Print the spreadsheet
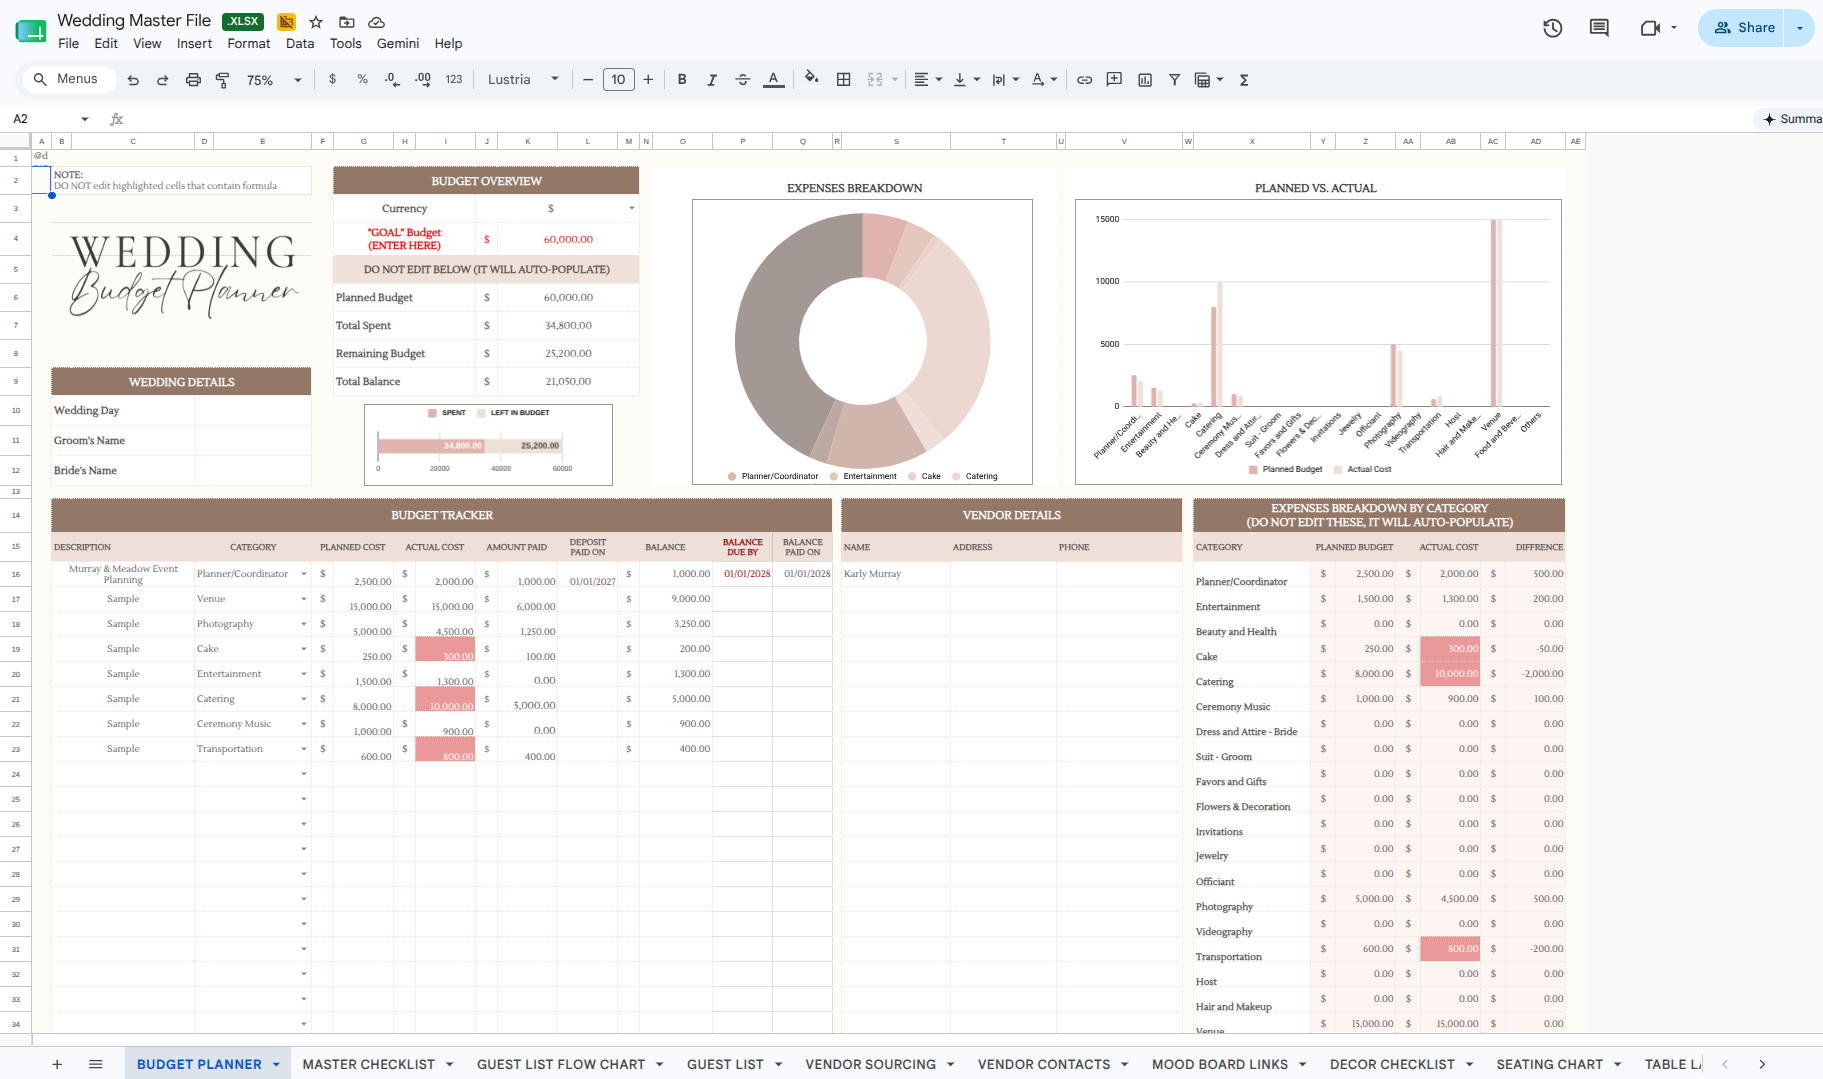The image size is (1823, 1079). tap(193, 80)
